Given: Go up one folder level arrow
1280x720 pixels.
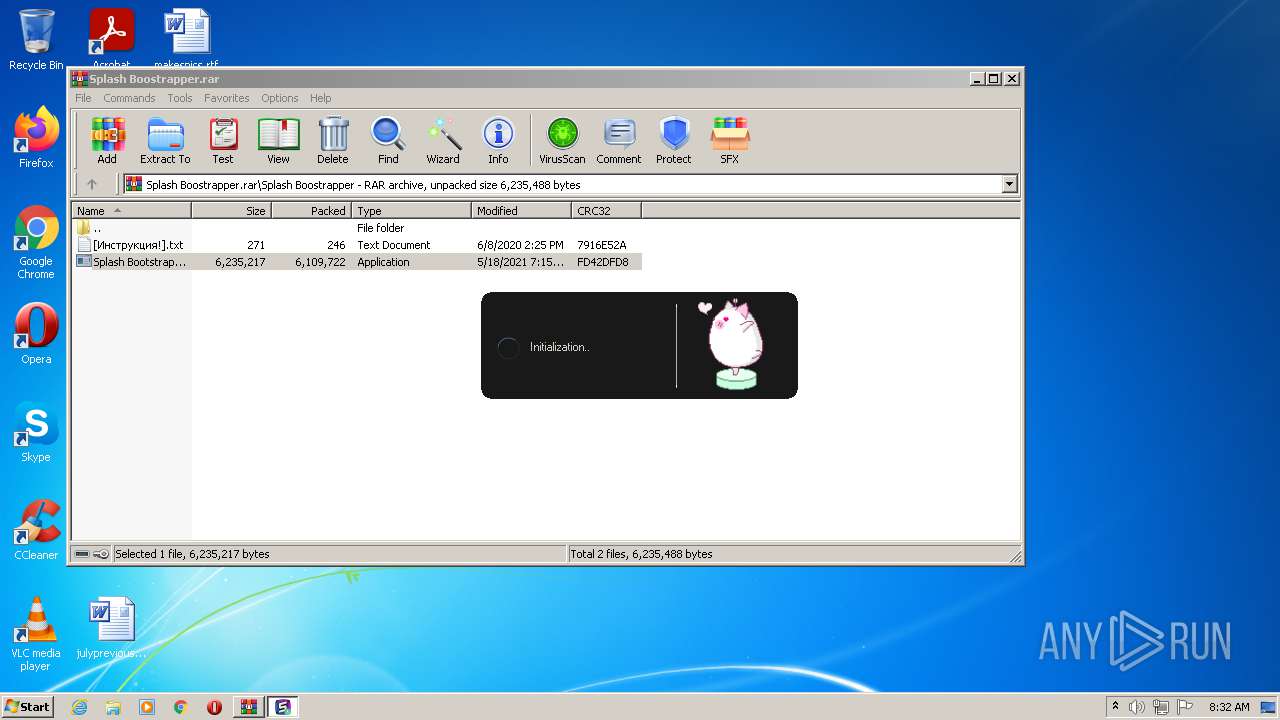Looking at the screenshot, I should [x=92, y=184].
